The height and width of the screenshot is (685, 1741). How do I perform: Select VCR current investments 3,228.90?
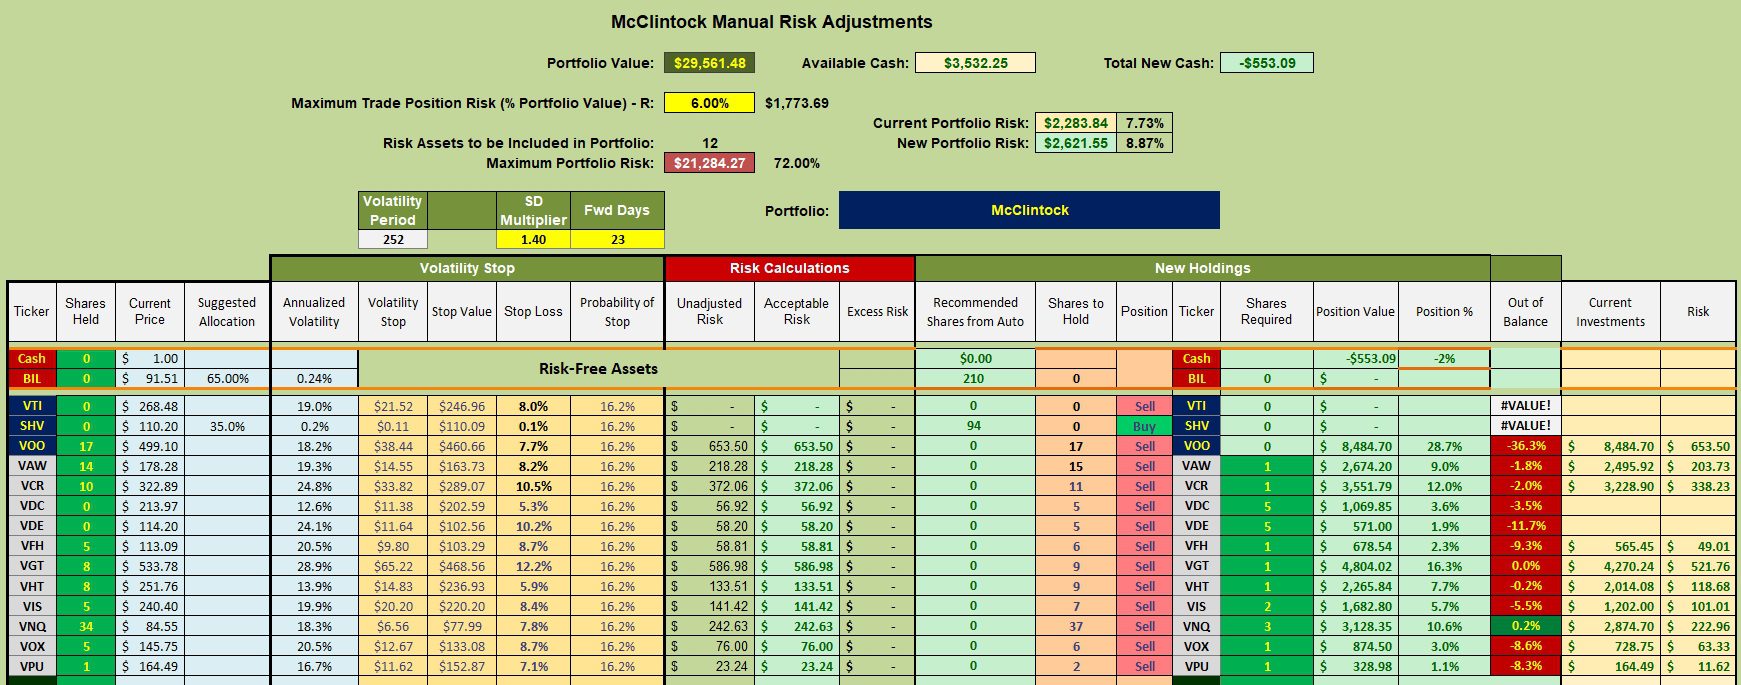1611,487
